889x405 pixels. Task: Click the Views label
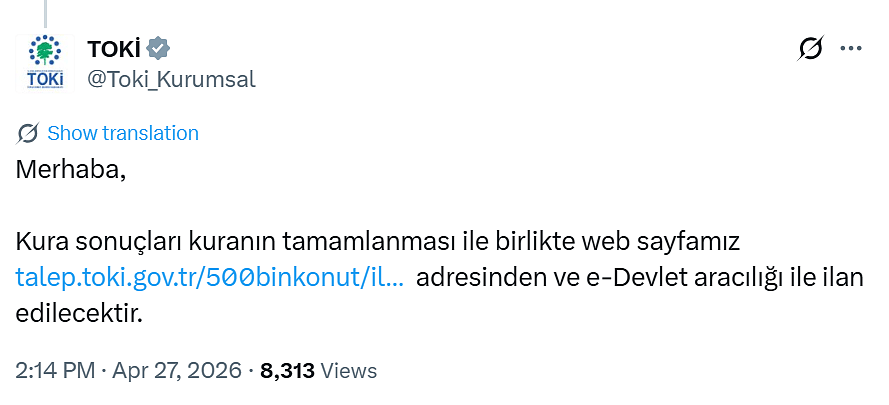click(349, 370)
